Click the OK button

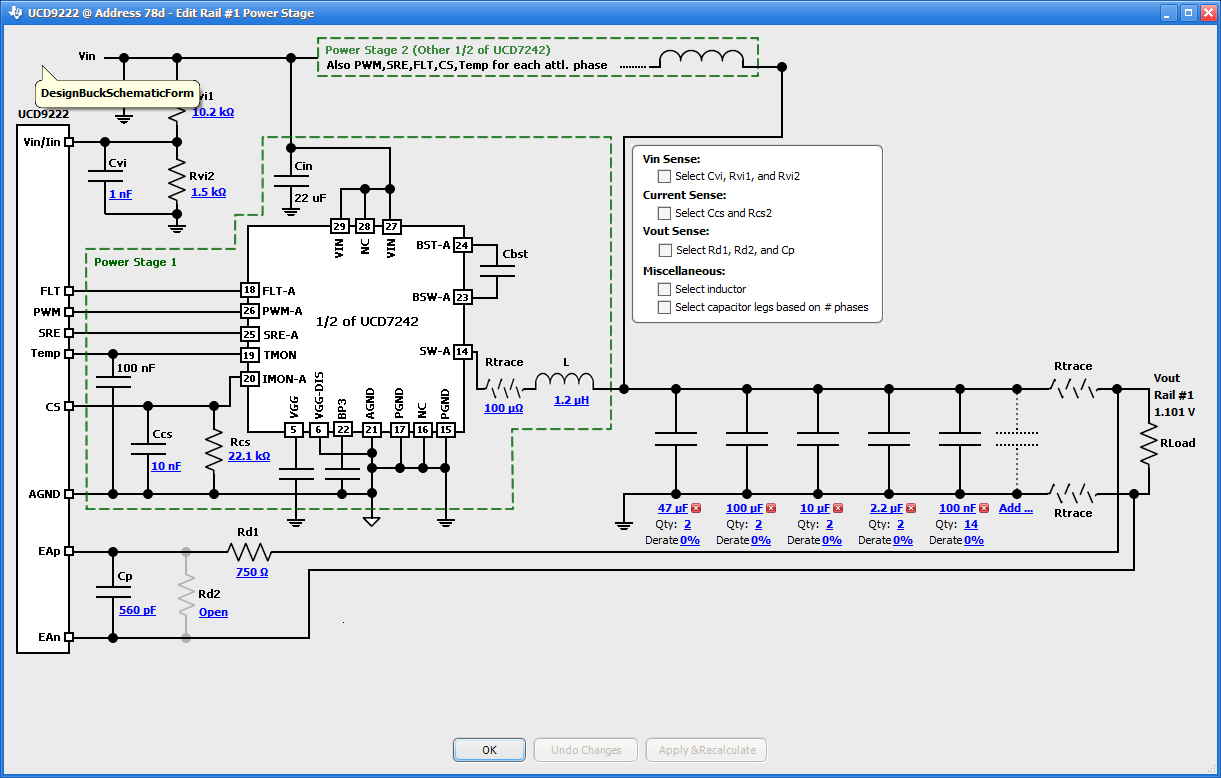point(489,750)
